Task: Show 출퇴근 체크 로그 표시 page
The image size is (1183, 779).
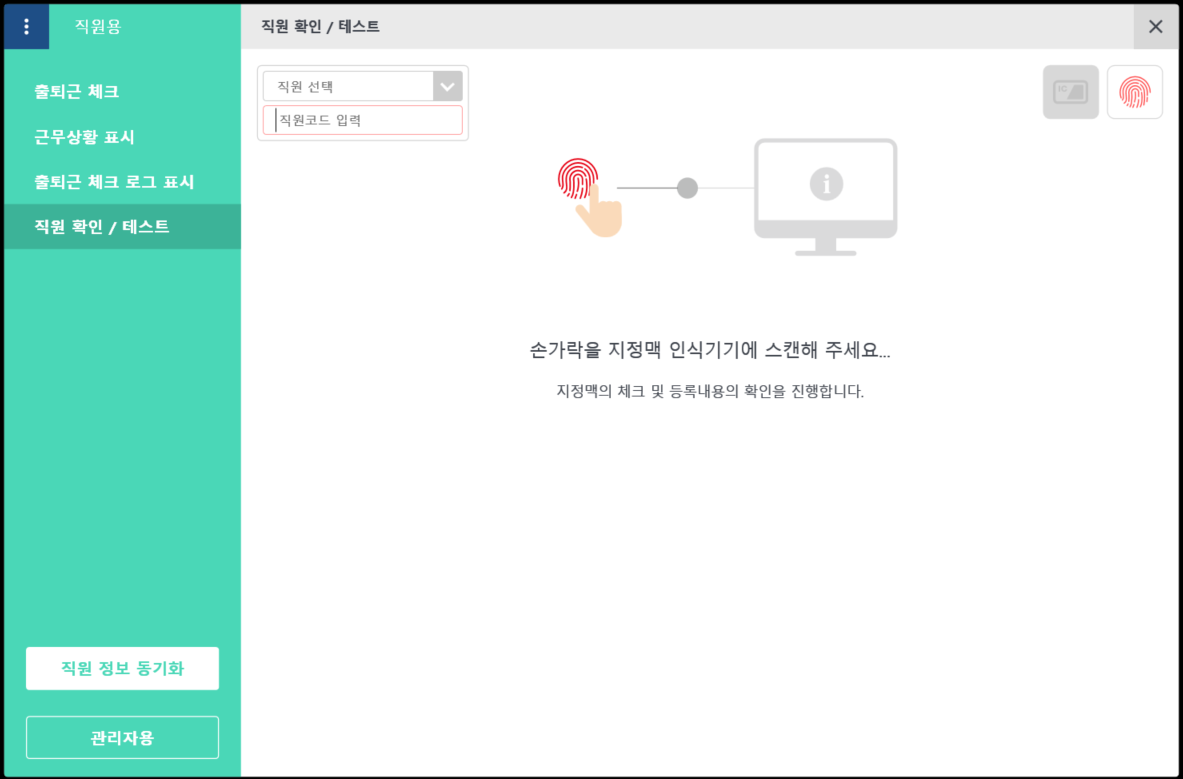Action: pos(114,182)
